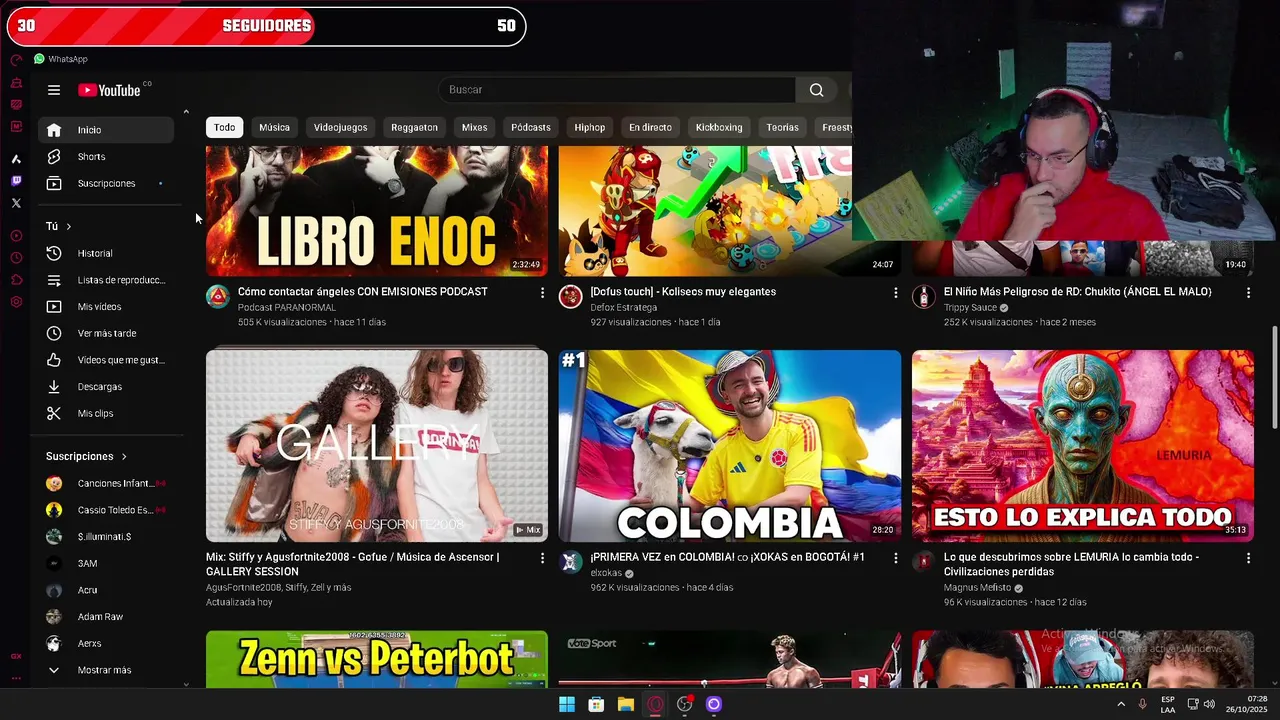Open Twitch in the Opera GX sidebar

(x=16, y=181)
